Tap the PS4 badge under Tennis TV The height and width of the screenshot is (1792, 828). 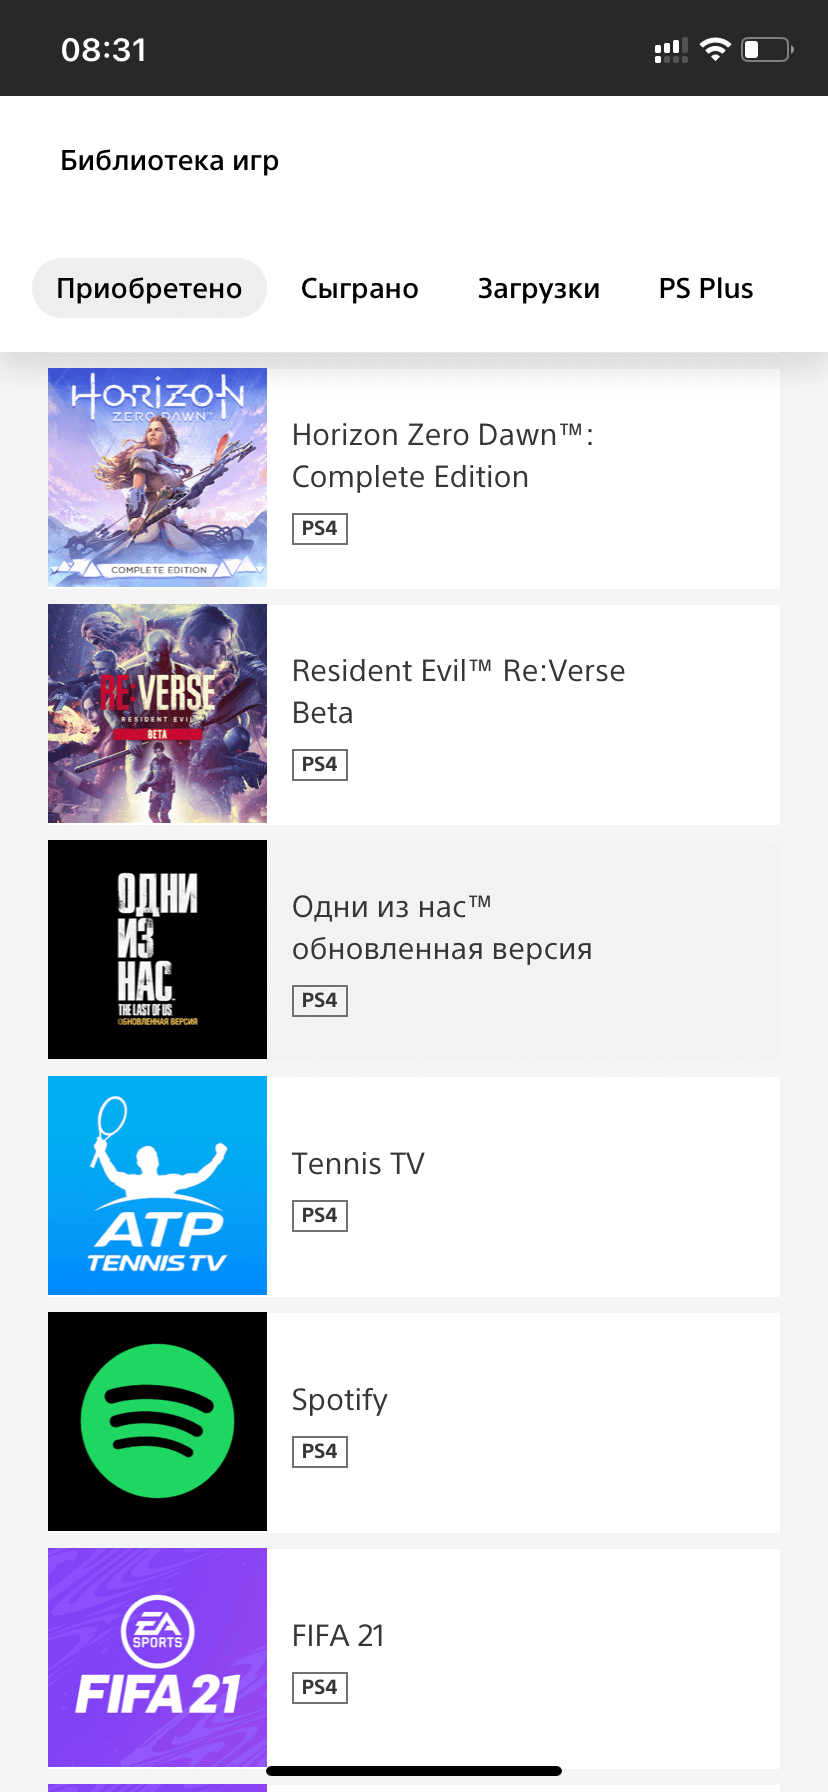click(x=320, y=1215)
